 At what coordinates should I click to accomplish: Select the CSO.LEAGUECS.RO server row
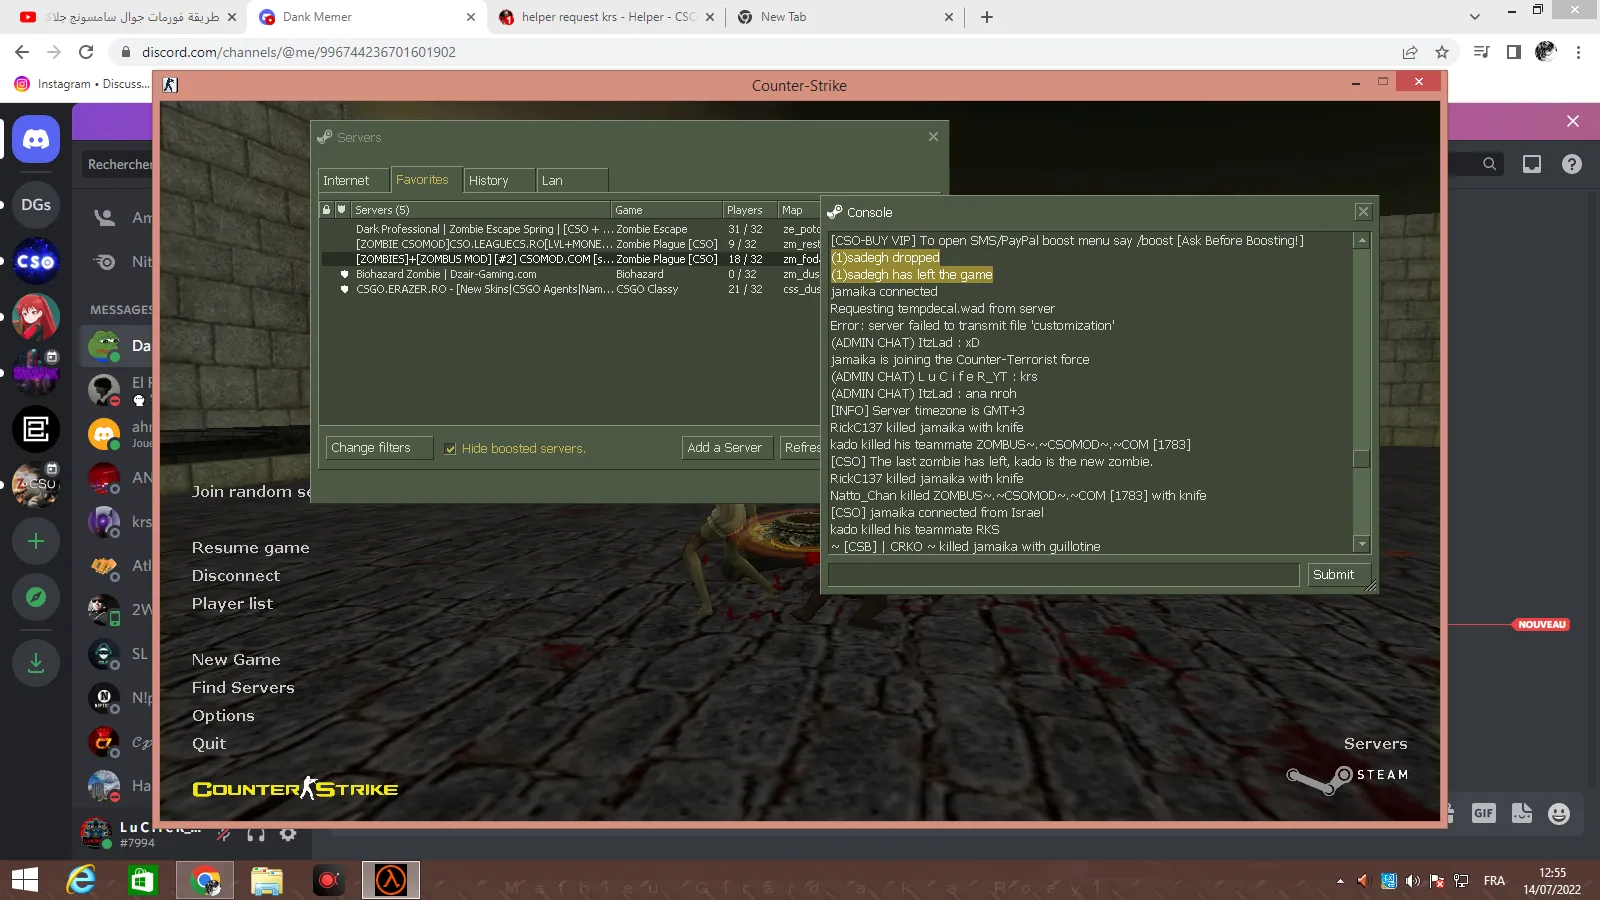tap(570, 244)
